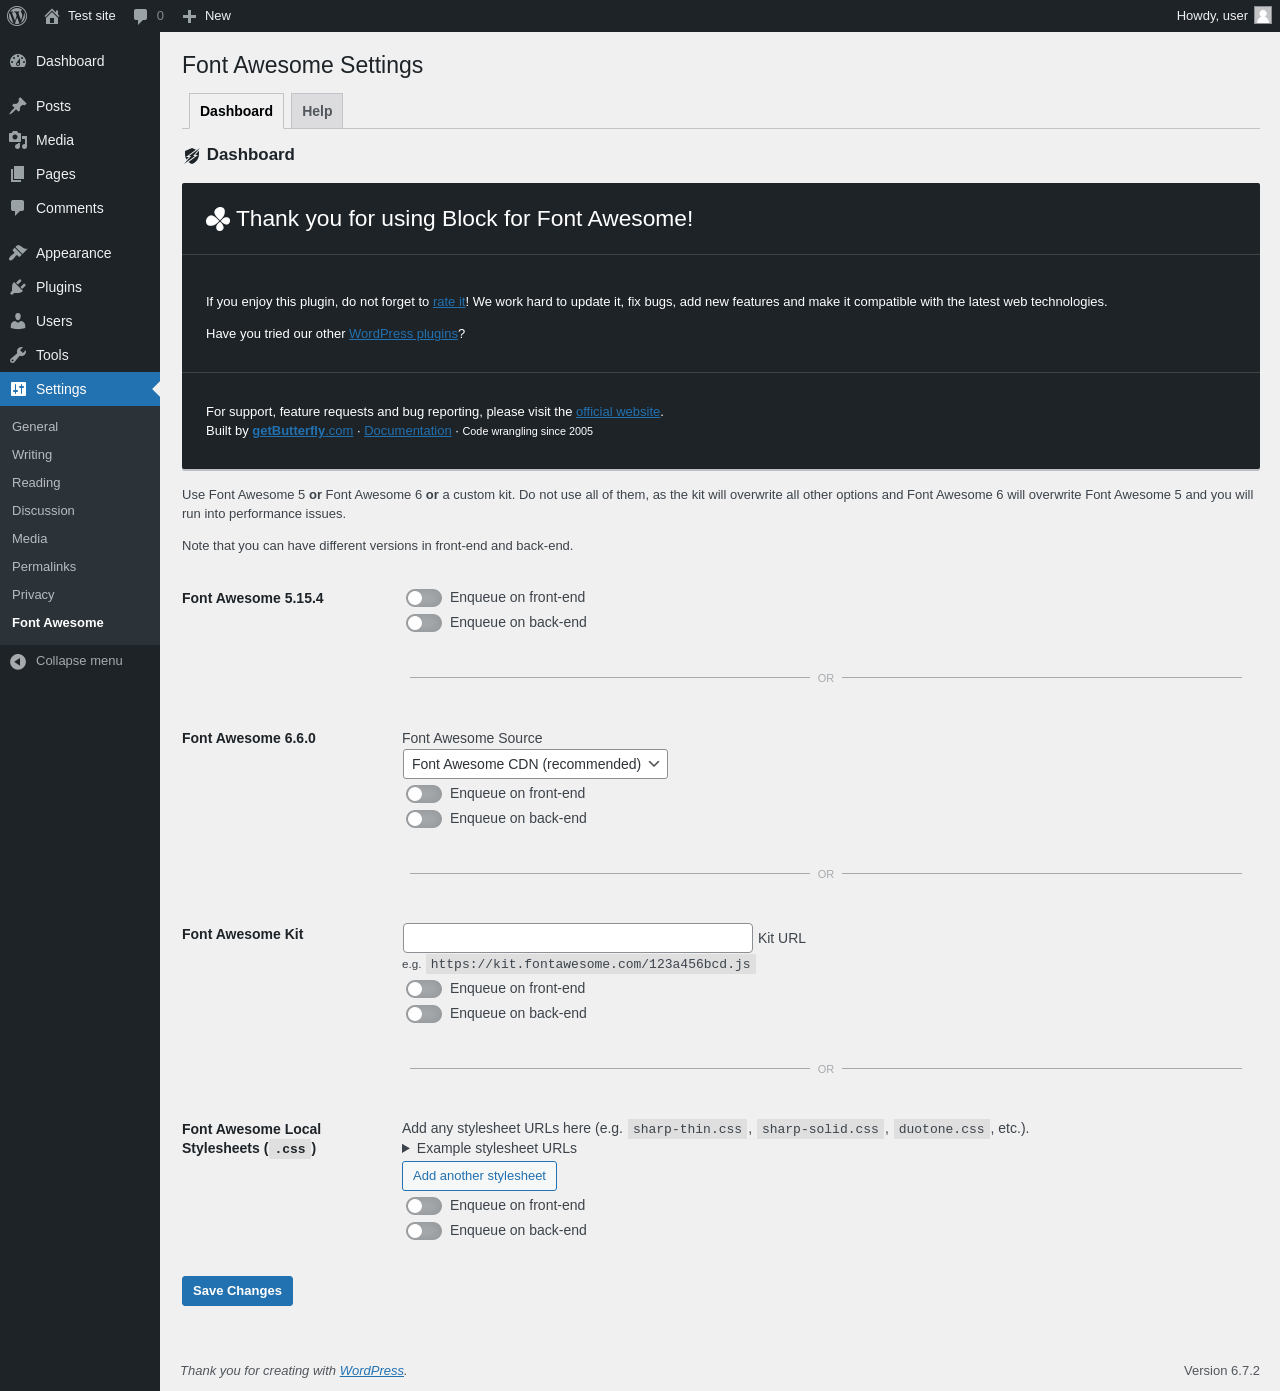Click the Dashboard gauge icon in sidebar
The width and height of the screenshot is (1280, 1391).
18,61
